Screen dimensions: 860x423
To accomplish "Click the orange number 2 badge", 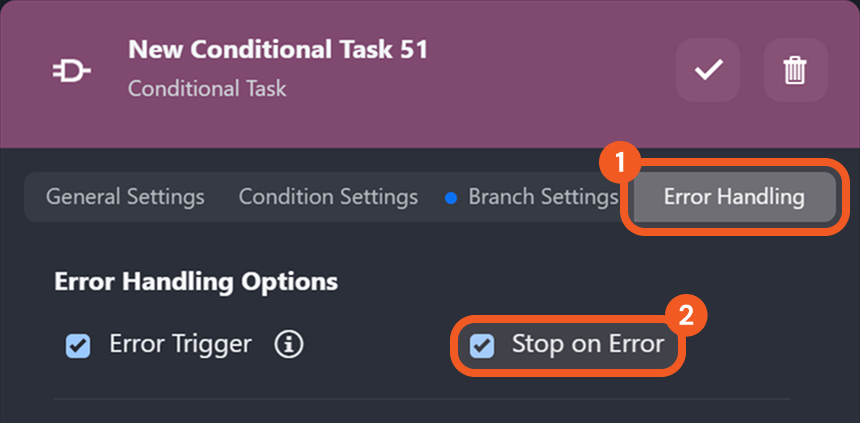I will pyautogui.click(x=687, y=316).
